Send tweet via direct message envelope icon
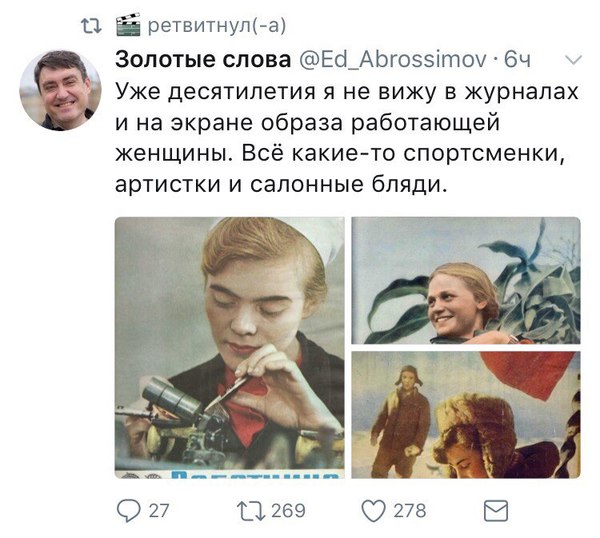This screenshot has width=600, height=538. (x=496, y=511)
